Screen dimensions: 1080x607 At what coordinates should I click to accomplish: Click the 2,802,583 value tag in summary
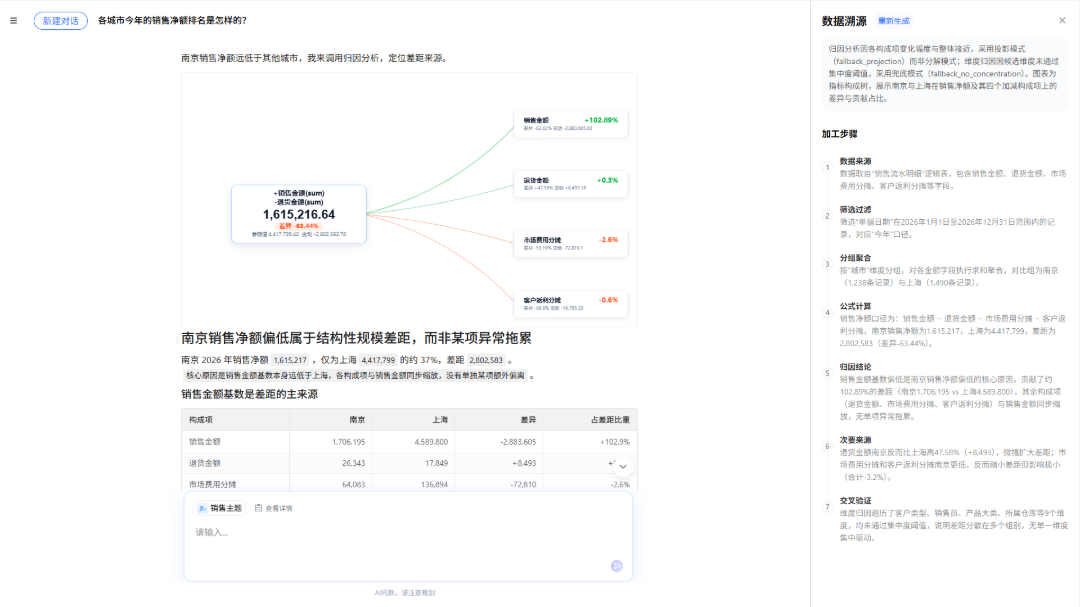tap(486, 360)
